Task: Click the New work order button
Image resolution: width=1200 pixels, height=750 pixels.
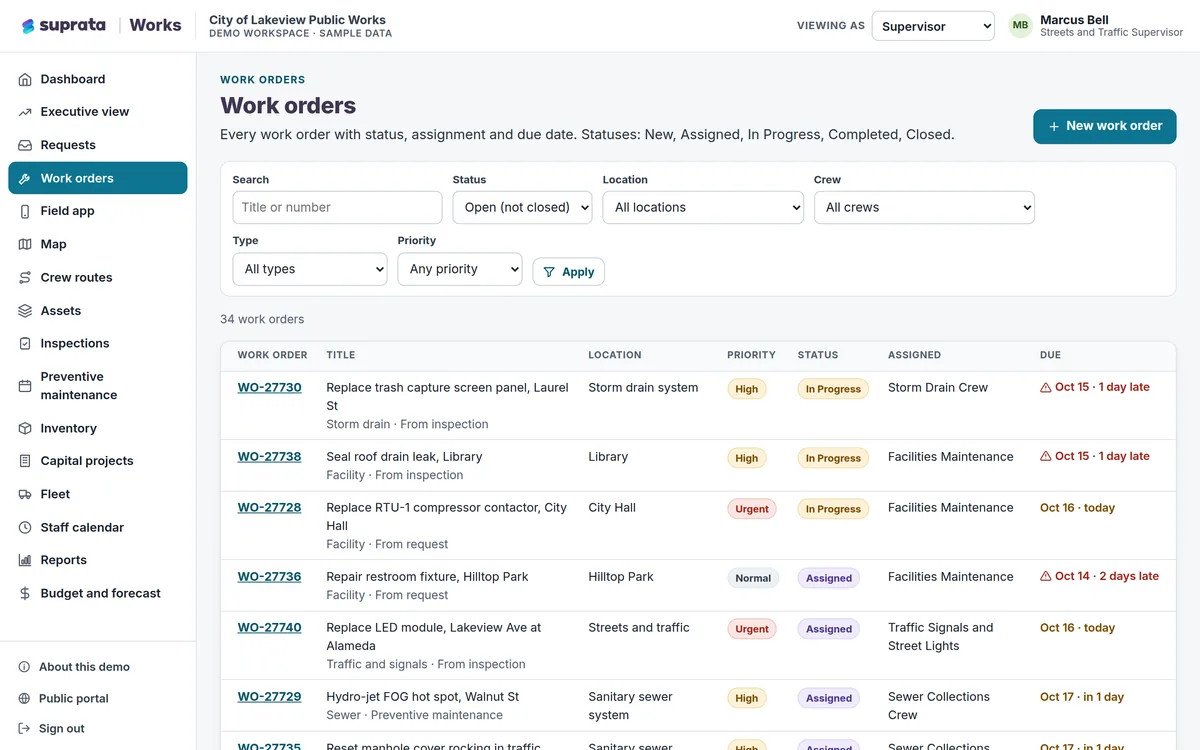Action: click(x=1105, y=126)
